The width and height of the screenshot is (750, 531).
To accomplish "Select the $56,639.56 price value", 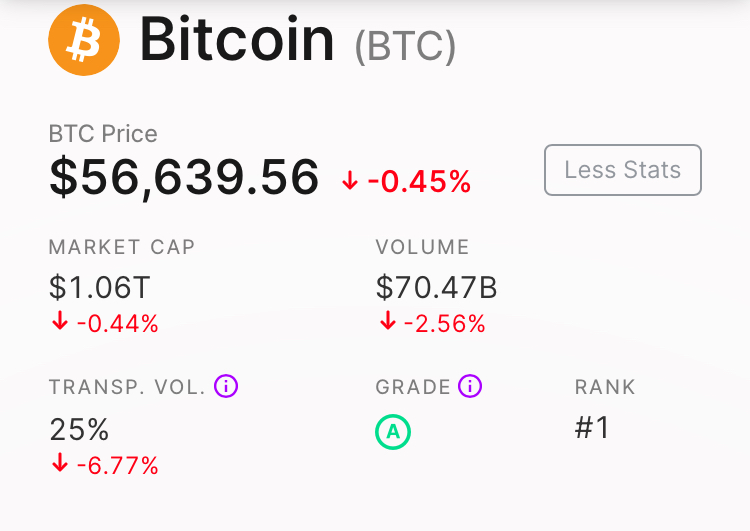I will [184, 178].
